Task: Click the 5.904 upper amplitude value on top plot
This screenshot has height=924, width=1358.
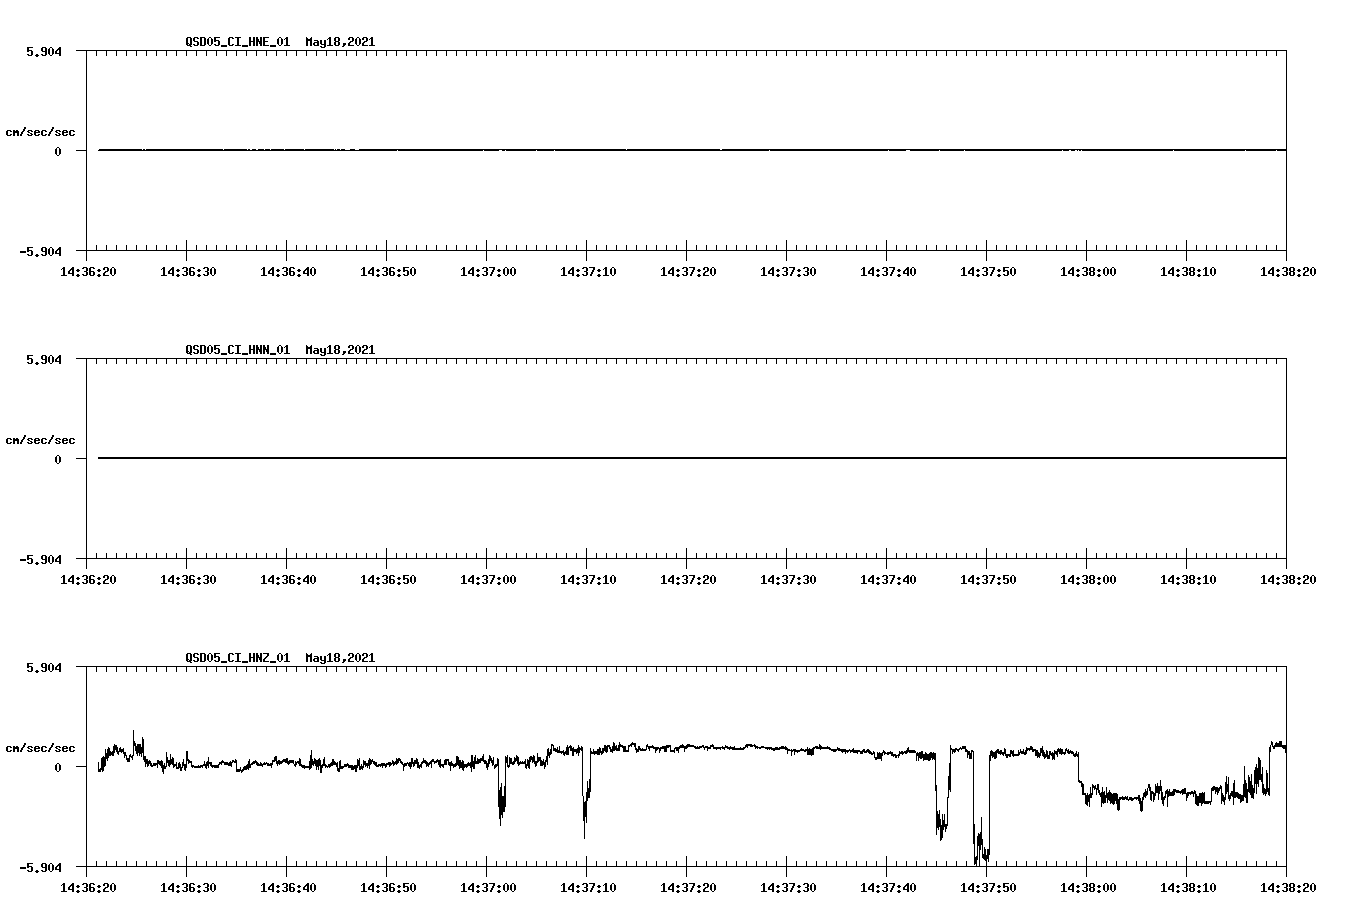Action: pyautogui.click(x=41, y=52)
